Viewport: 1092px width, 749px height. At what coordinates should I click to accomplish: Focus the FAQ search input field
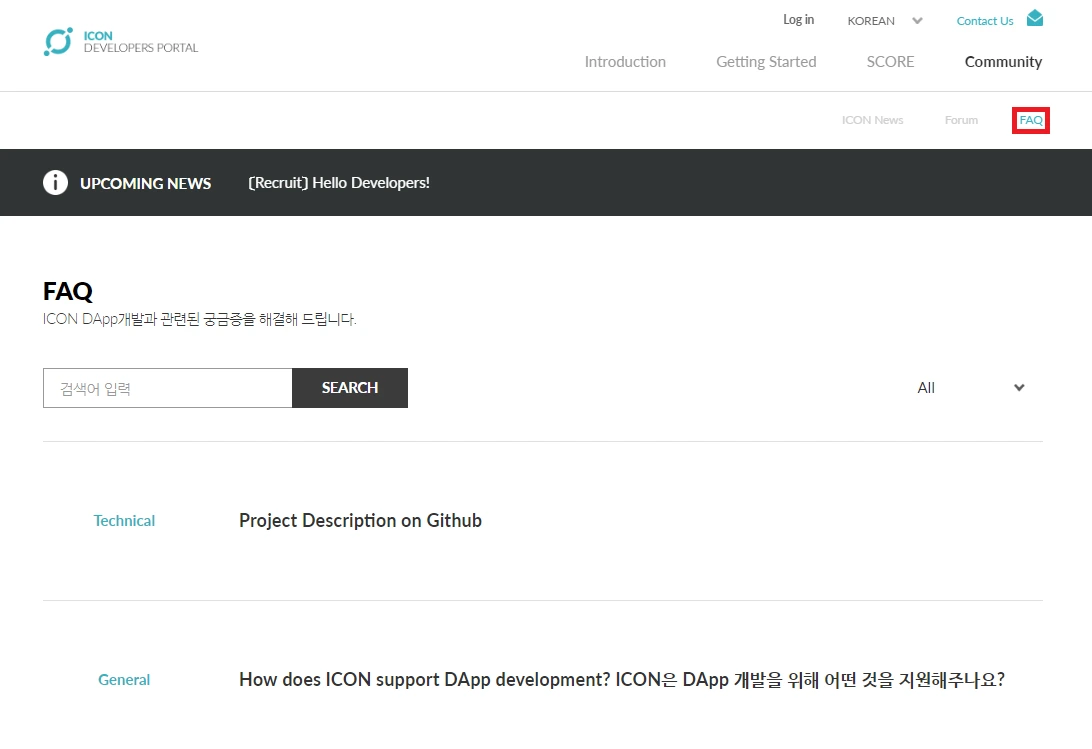click(168, 388)
